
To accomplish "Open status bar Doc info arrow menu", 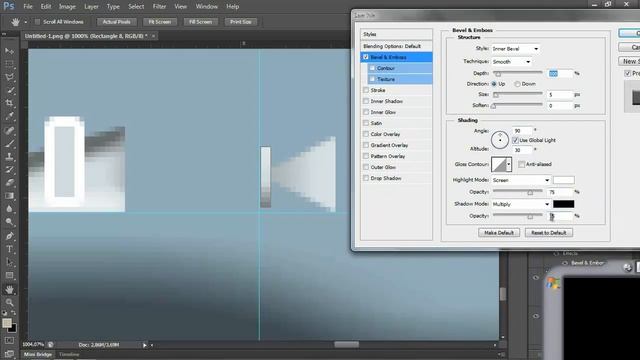I will click(x=144, y=345).
